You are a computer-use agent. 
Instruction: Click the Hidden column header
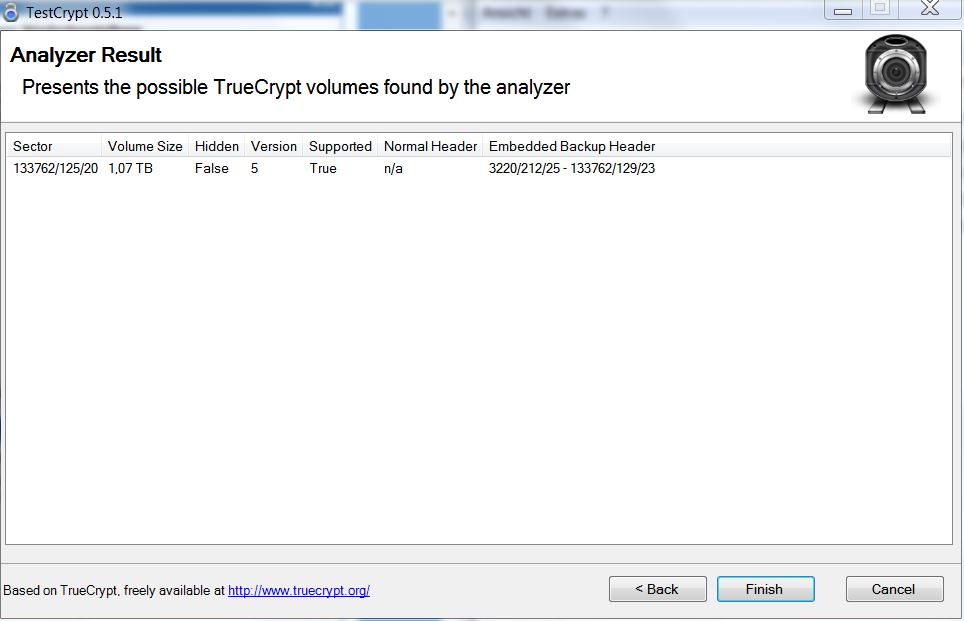[216, 146]
